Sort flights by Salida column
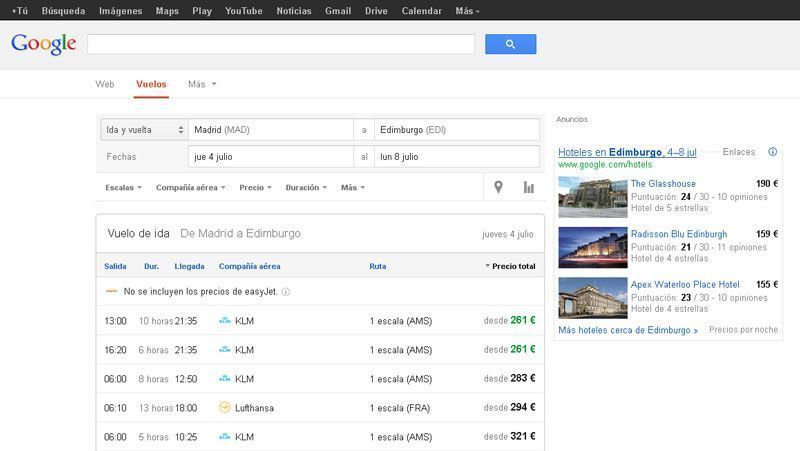The height and width of the screenshot is (451, 800). (115, 266)
